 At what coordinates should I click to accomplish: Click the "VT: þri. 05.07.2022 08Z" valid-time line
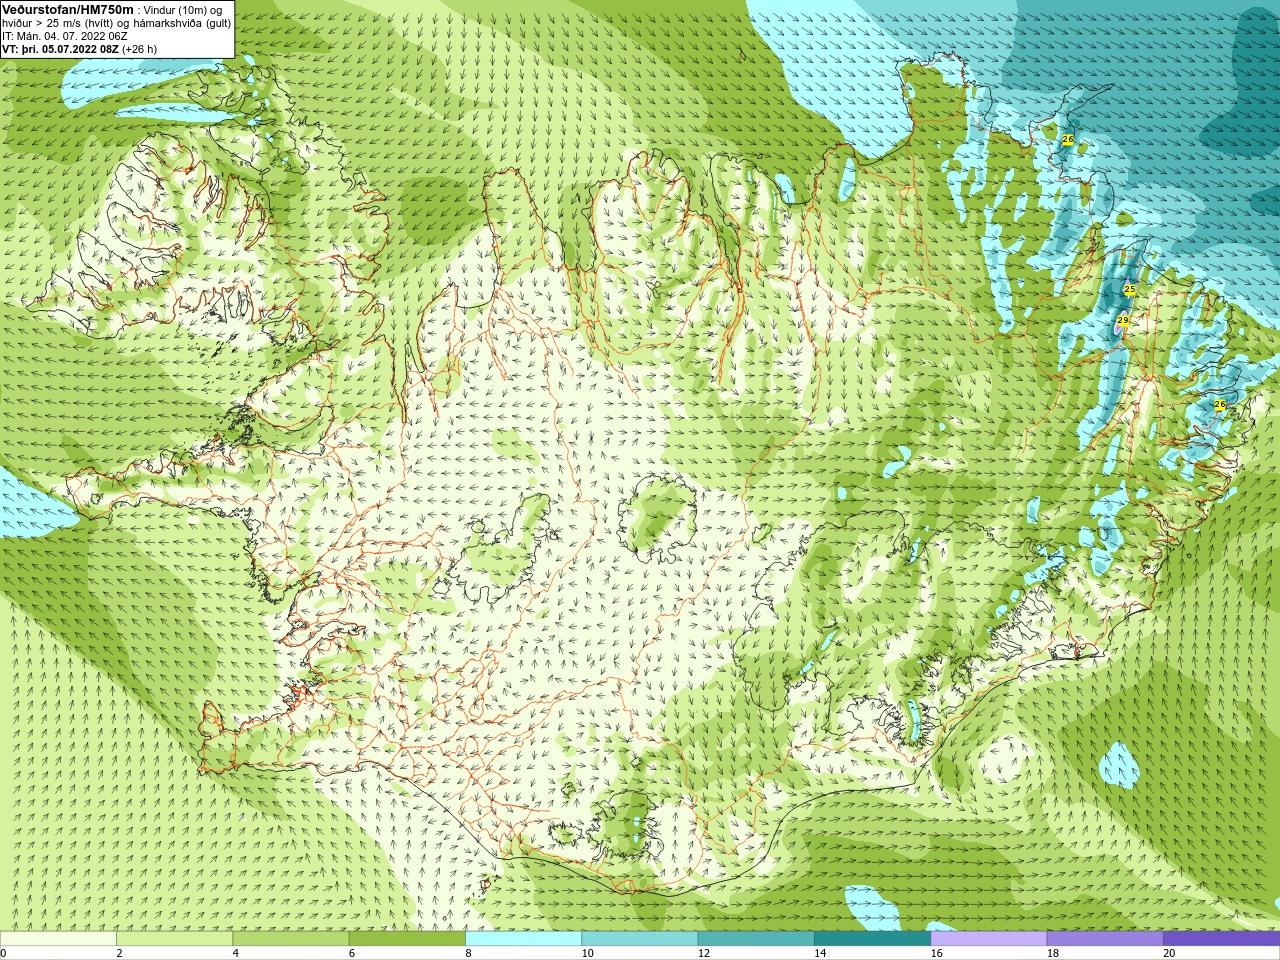pos(60,49)
